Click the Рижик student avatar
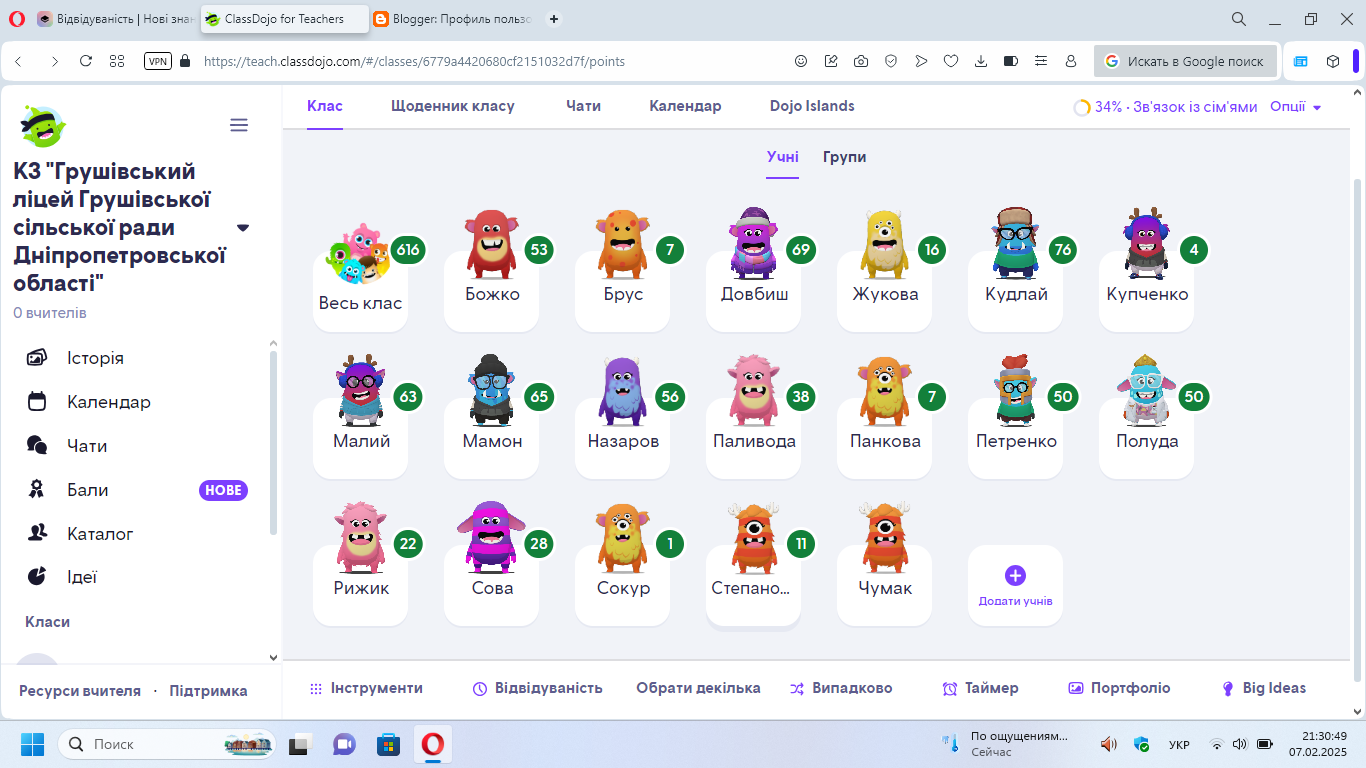 [360, 538]
